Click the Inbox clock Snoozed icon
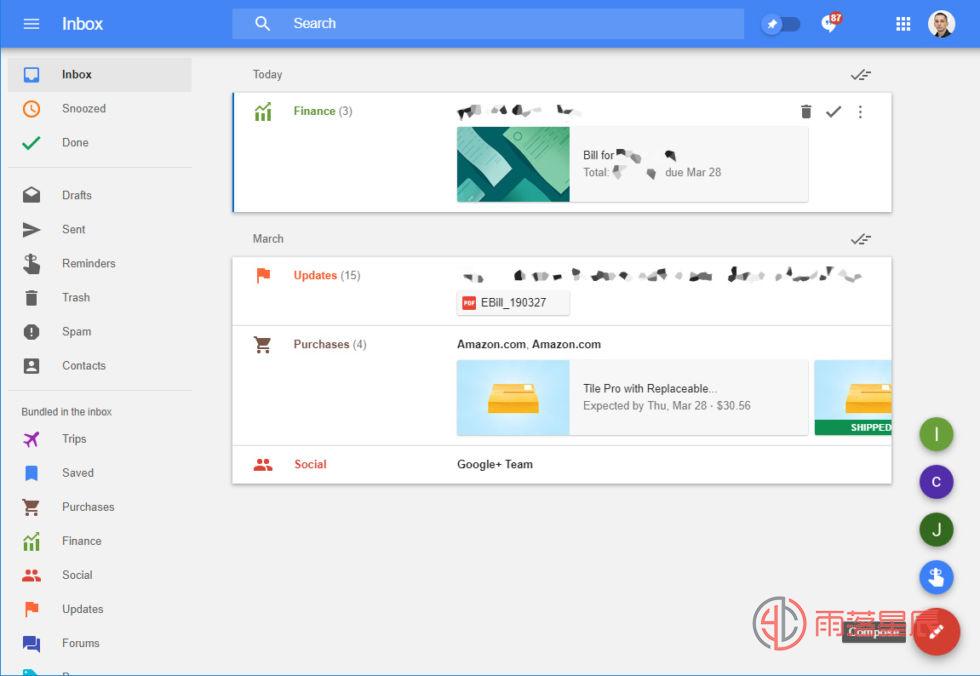980x676 pixels. click(31, 109)
